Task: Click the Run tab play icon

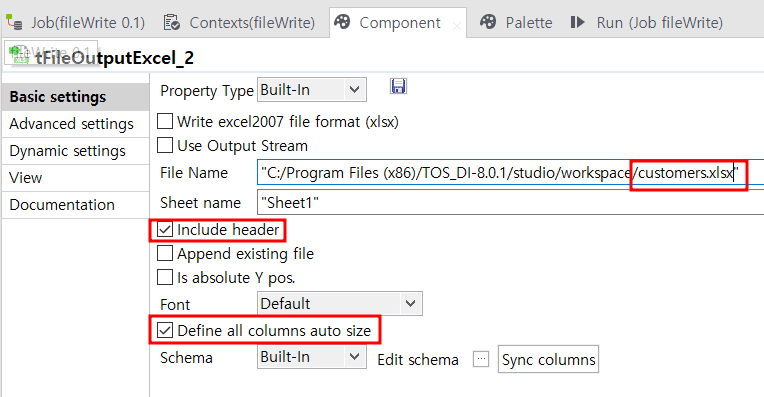Action: pyautogui.click(x=577, y=22)
